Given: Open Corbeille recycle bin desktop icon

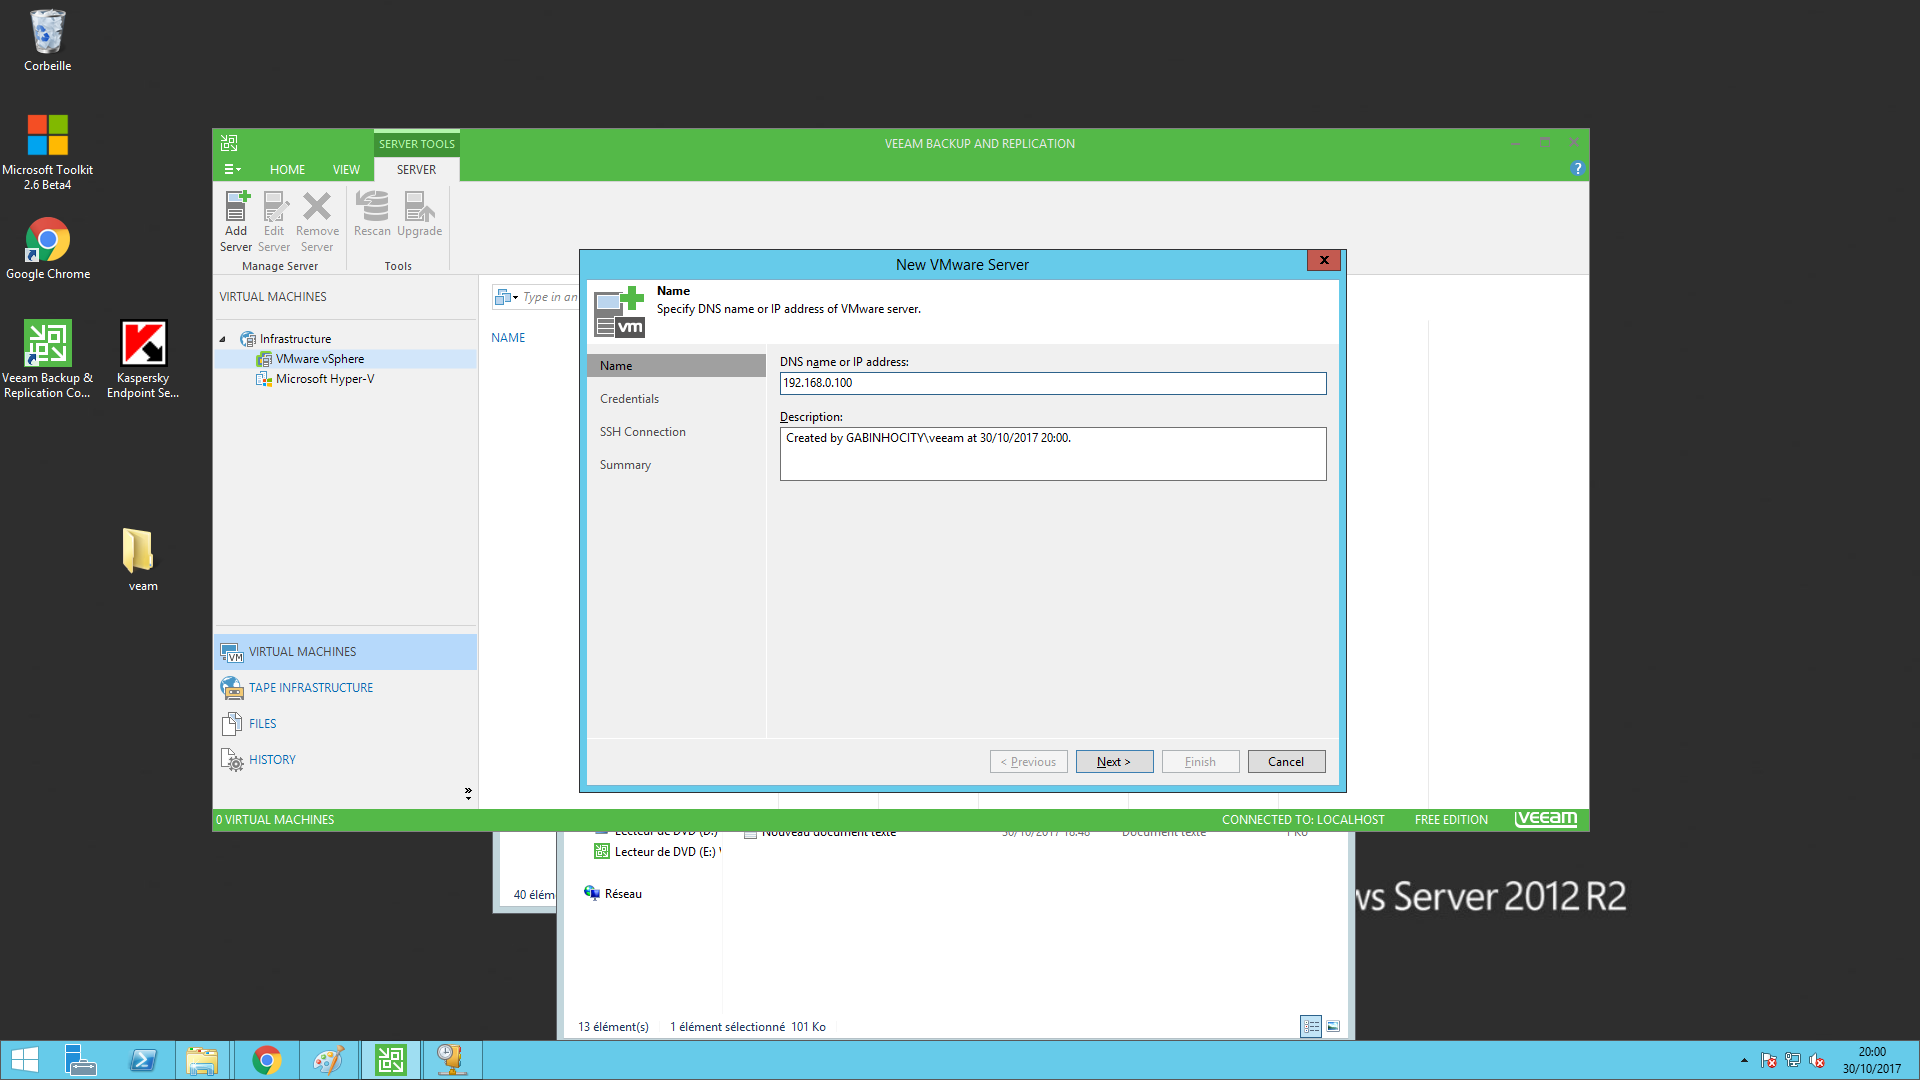Looking at the screenshot, I should pyautogui.click(x=47, y=41).
